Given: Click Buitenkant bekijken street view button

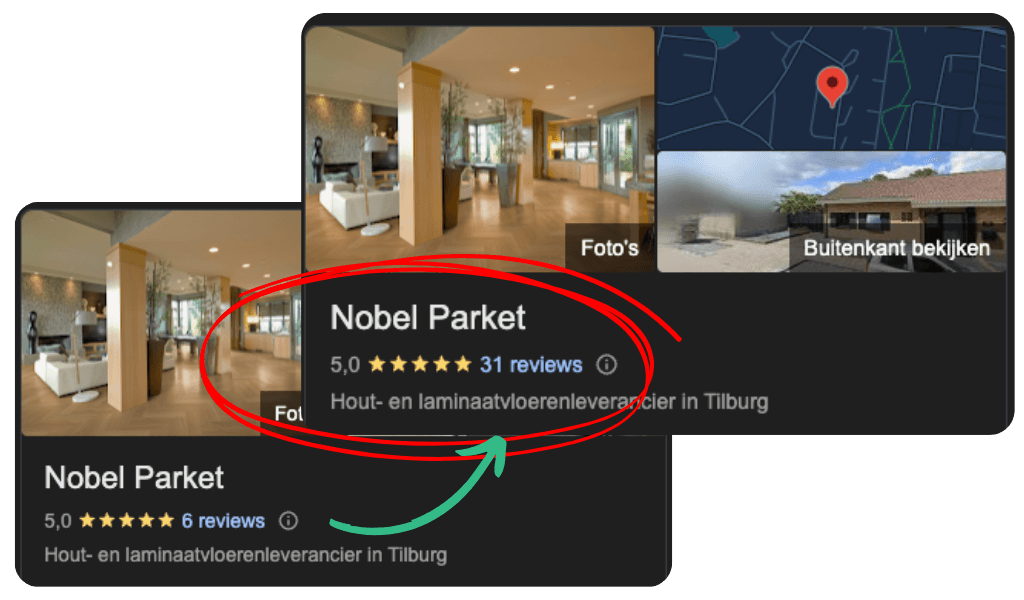Looking at the screenshot, I should (897, 248).
